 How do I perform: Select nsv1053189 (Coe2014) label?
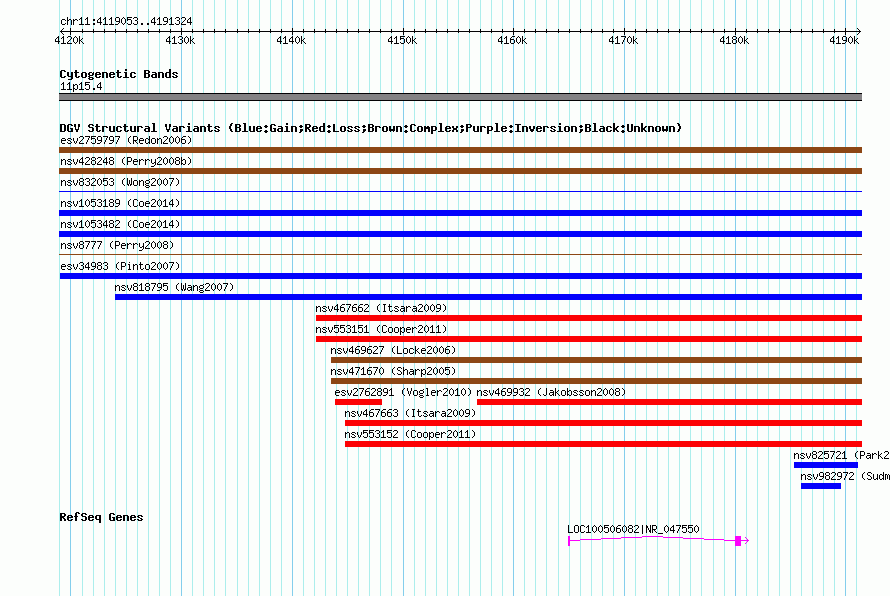pyautogui.click(x=120, y=203)
